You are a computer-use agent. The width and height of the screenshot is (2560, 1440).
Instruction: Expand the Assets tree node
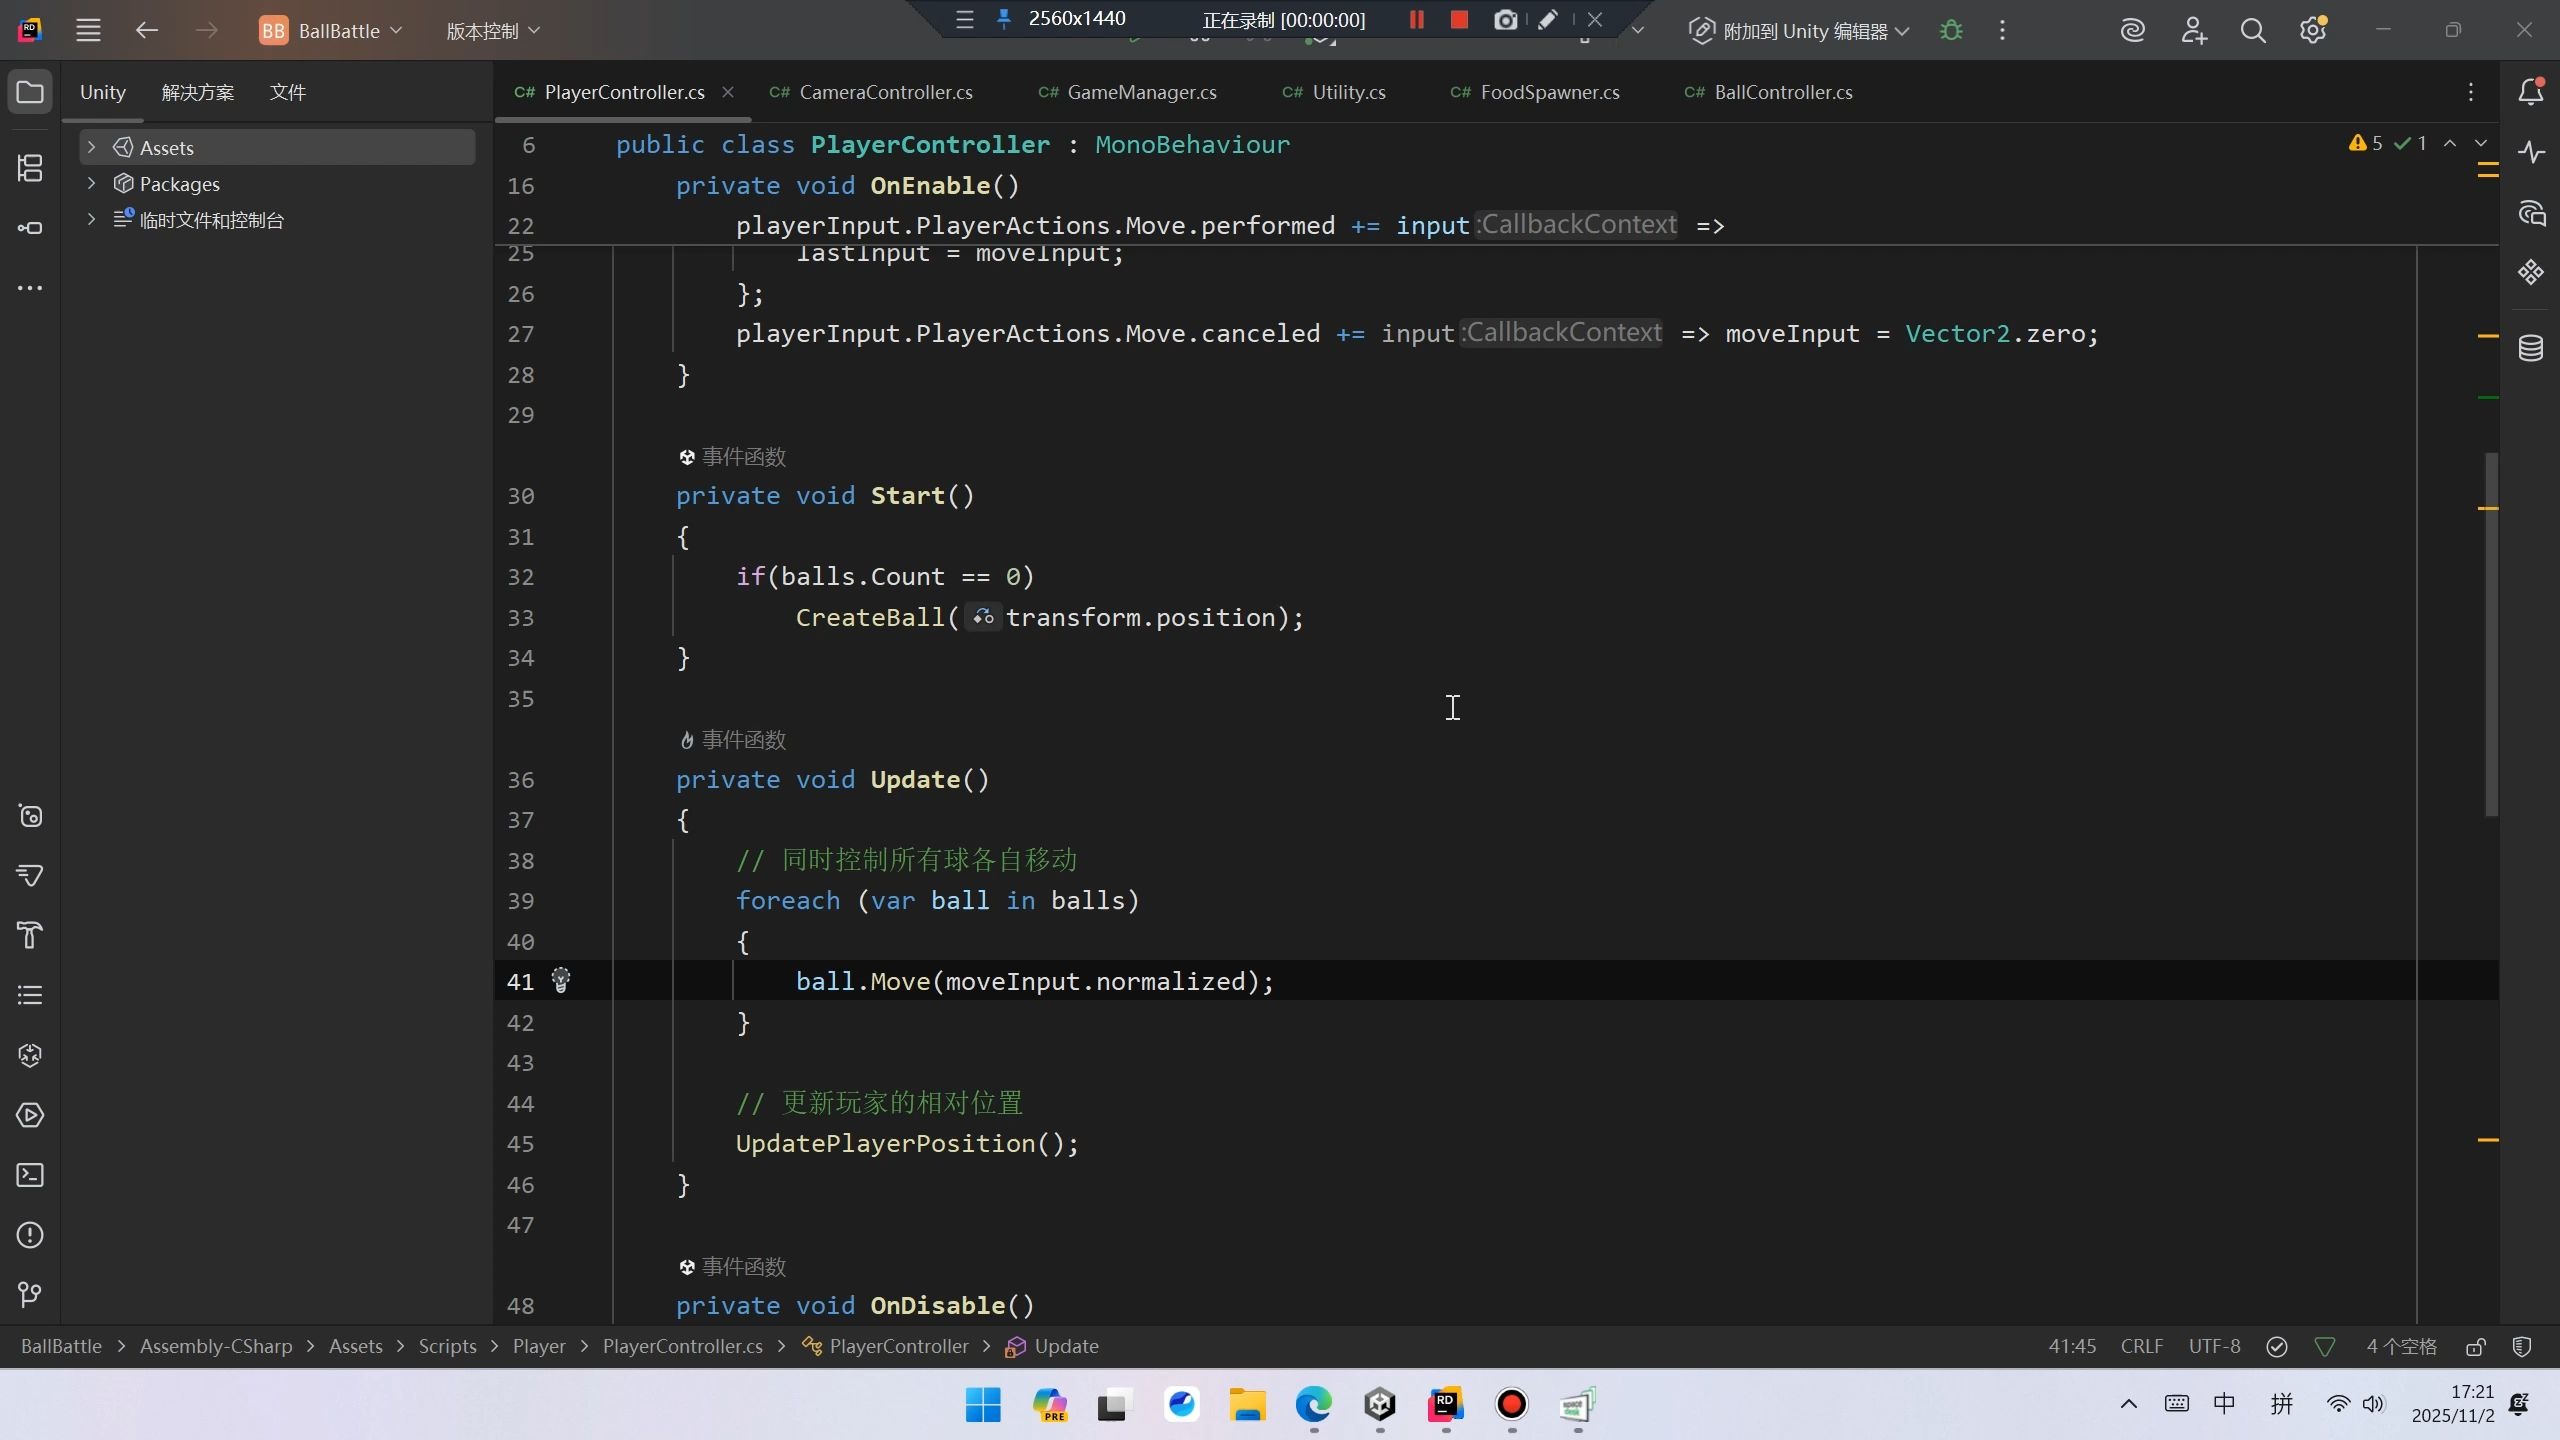click(x=91, y=147)
